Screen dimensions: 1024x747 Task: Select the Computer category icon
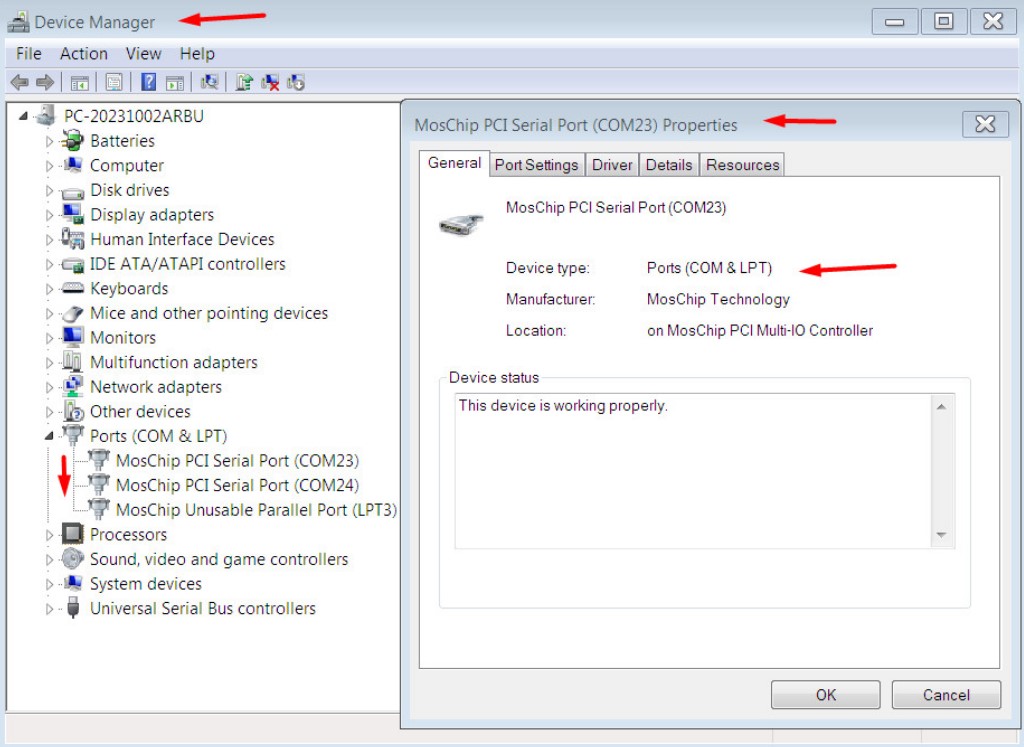pyautogui.click(x=72, y=165)
